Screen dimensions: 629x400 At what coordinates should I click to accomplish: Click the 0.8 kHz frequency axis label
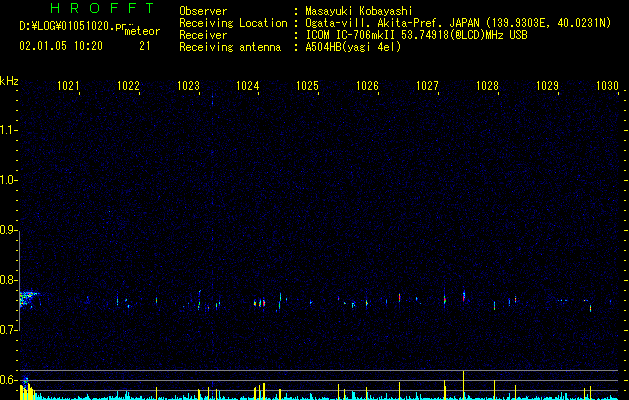pyautogui.click(x=9, y=280)
